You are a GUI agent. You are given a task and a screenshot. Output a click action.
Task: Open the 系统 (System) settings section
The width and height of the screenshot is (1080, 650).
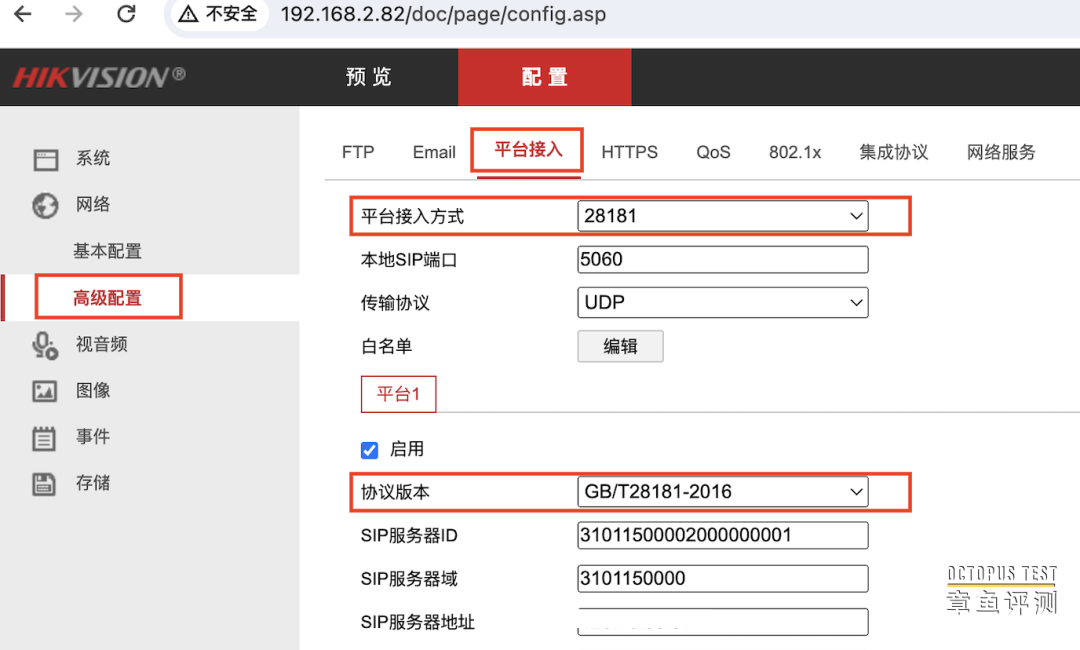pos(92,158)
